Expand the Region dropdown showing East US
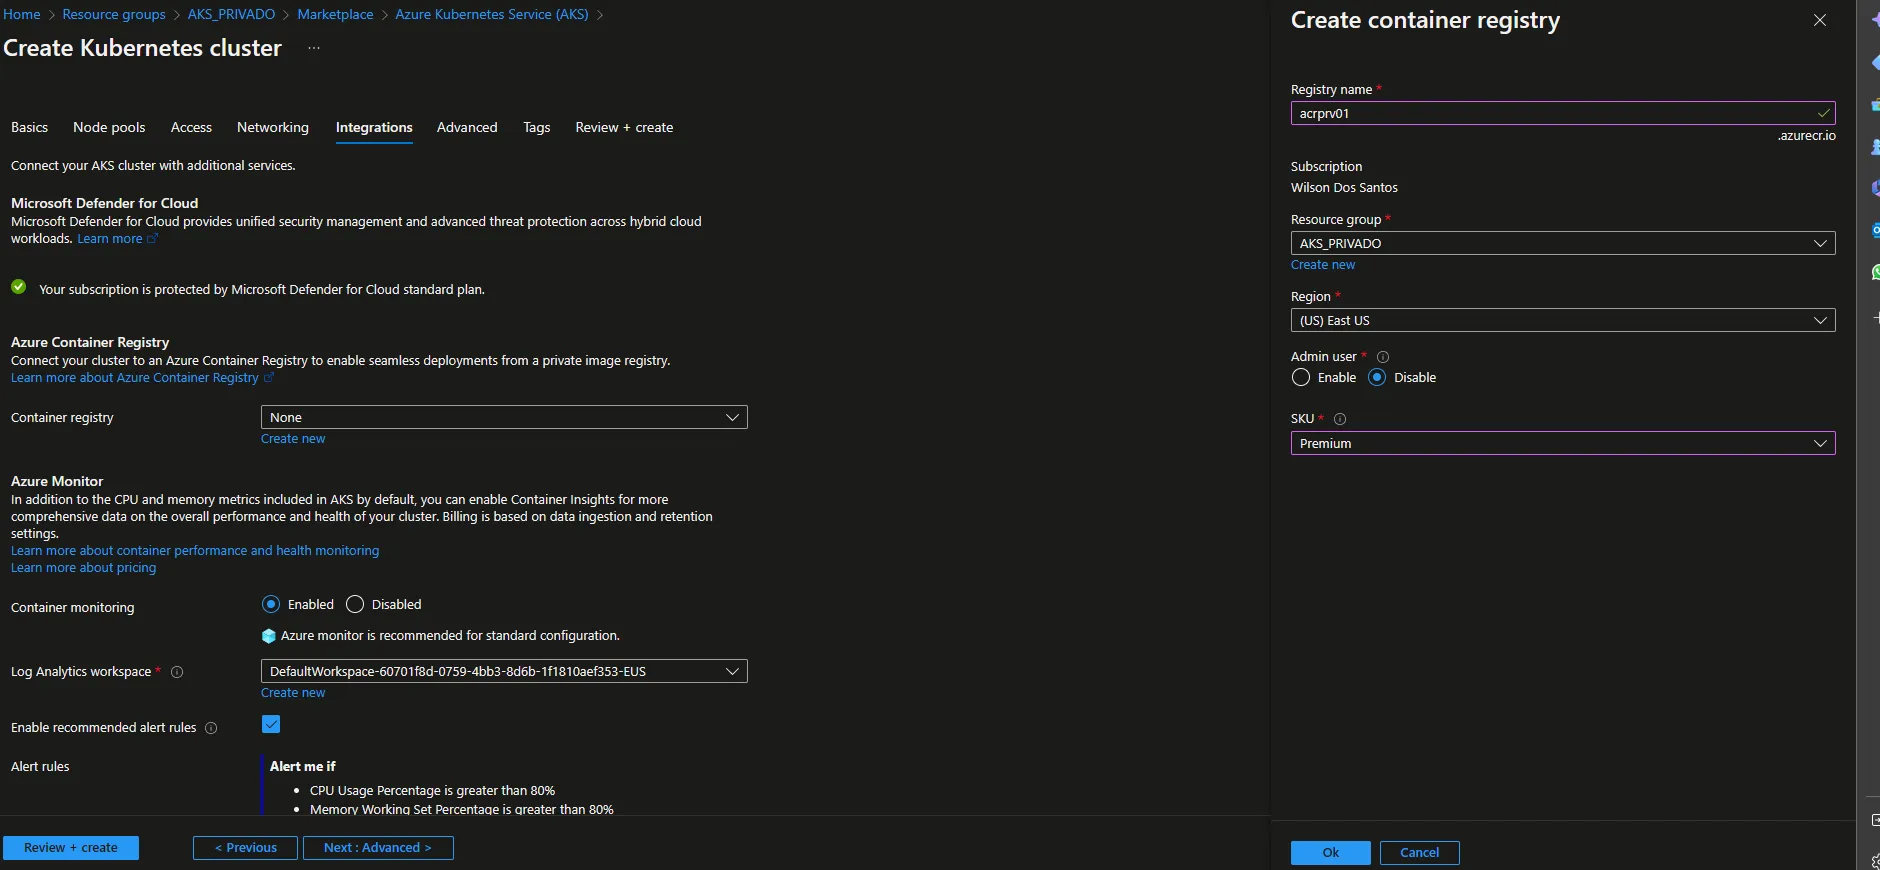Image resolution: width=1880 pixels, height=870 pixels. click(1563, 320)
